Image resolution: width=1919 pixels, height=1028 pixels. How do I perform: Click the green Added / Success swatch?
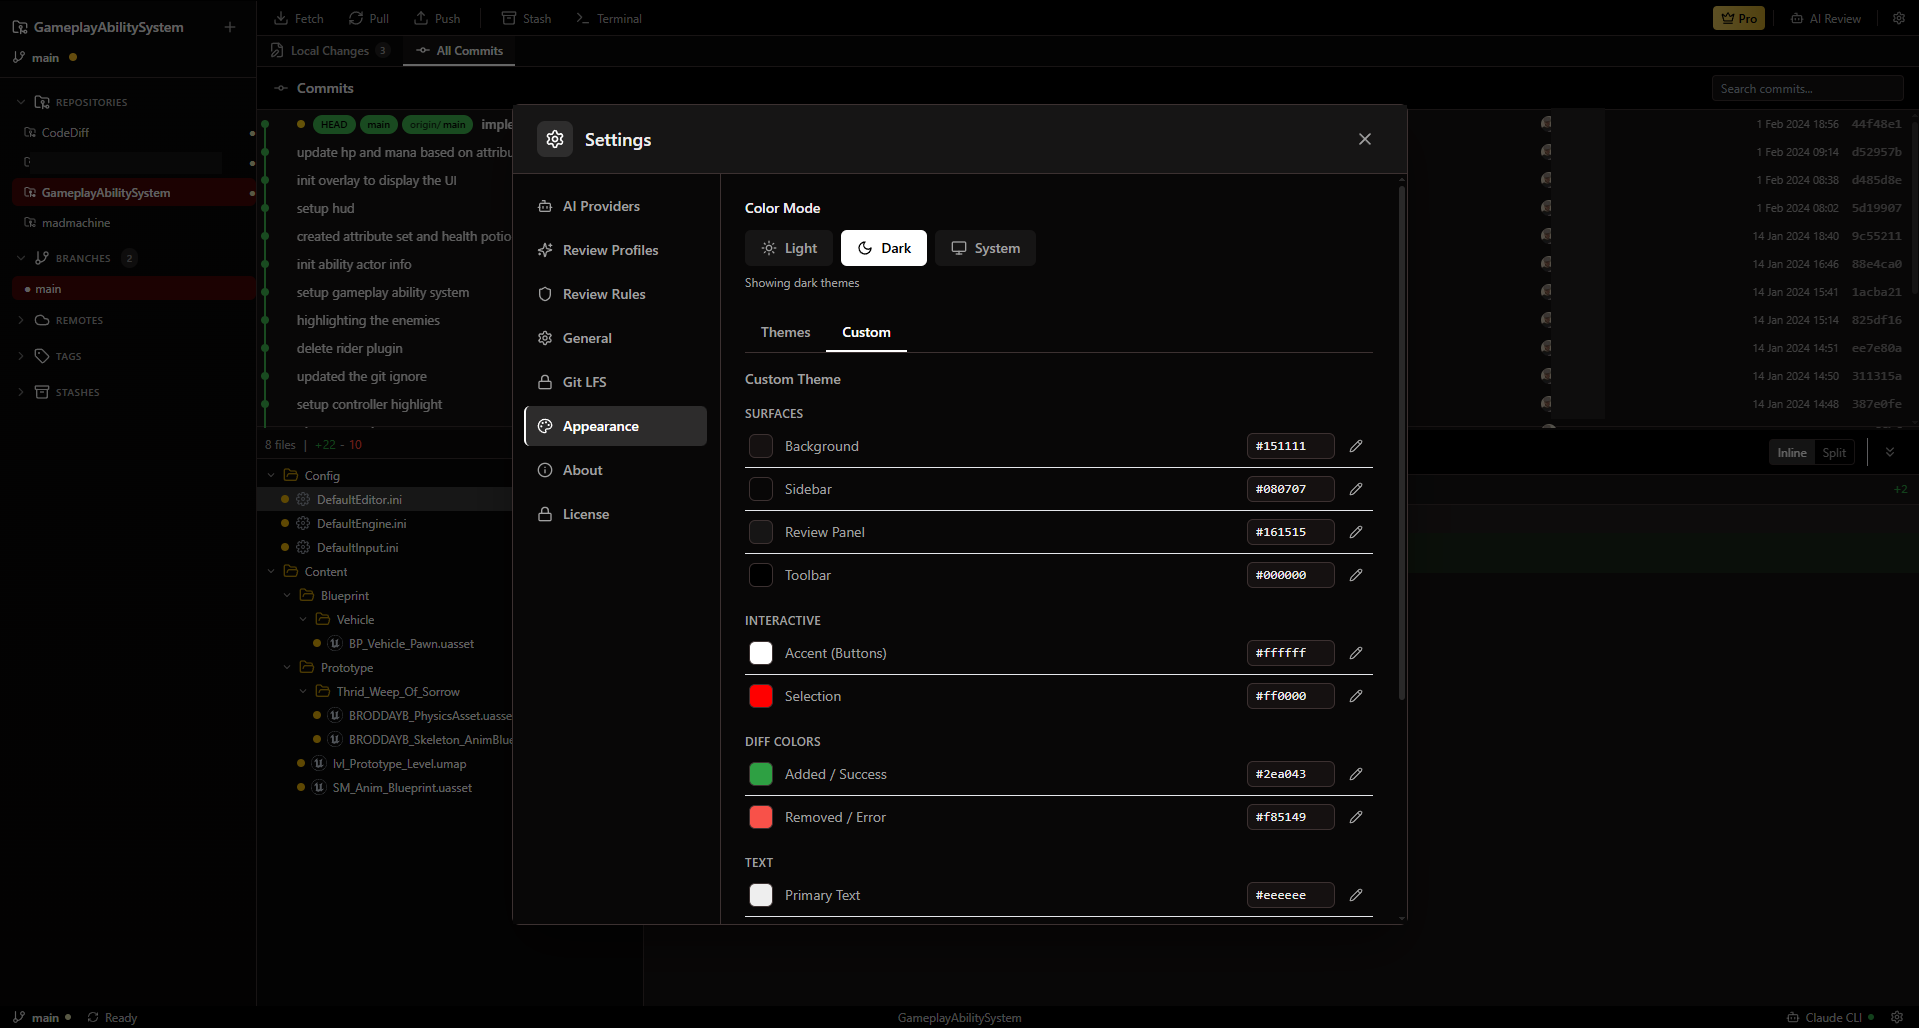761,774
